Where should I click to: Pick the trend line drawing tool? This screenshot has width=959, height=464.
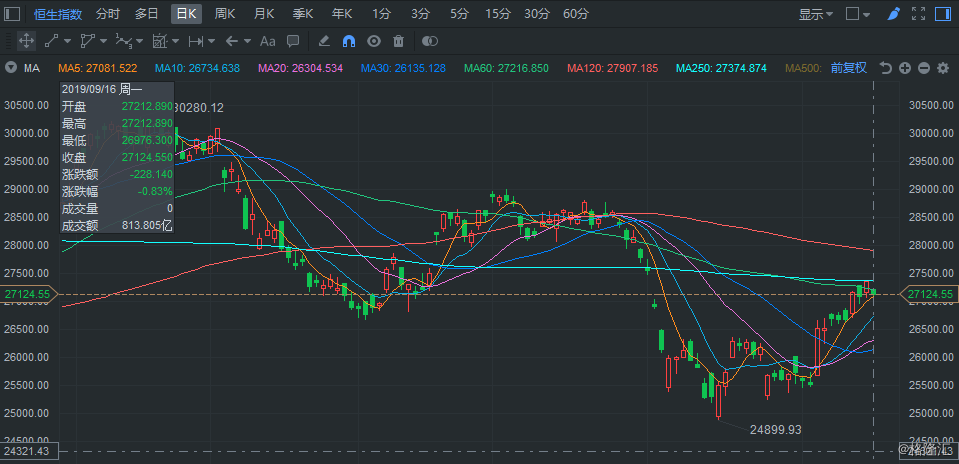pyautogui.click(x=51, y=41)
